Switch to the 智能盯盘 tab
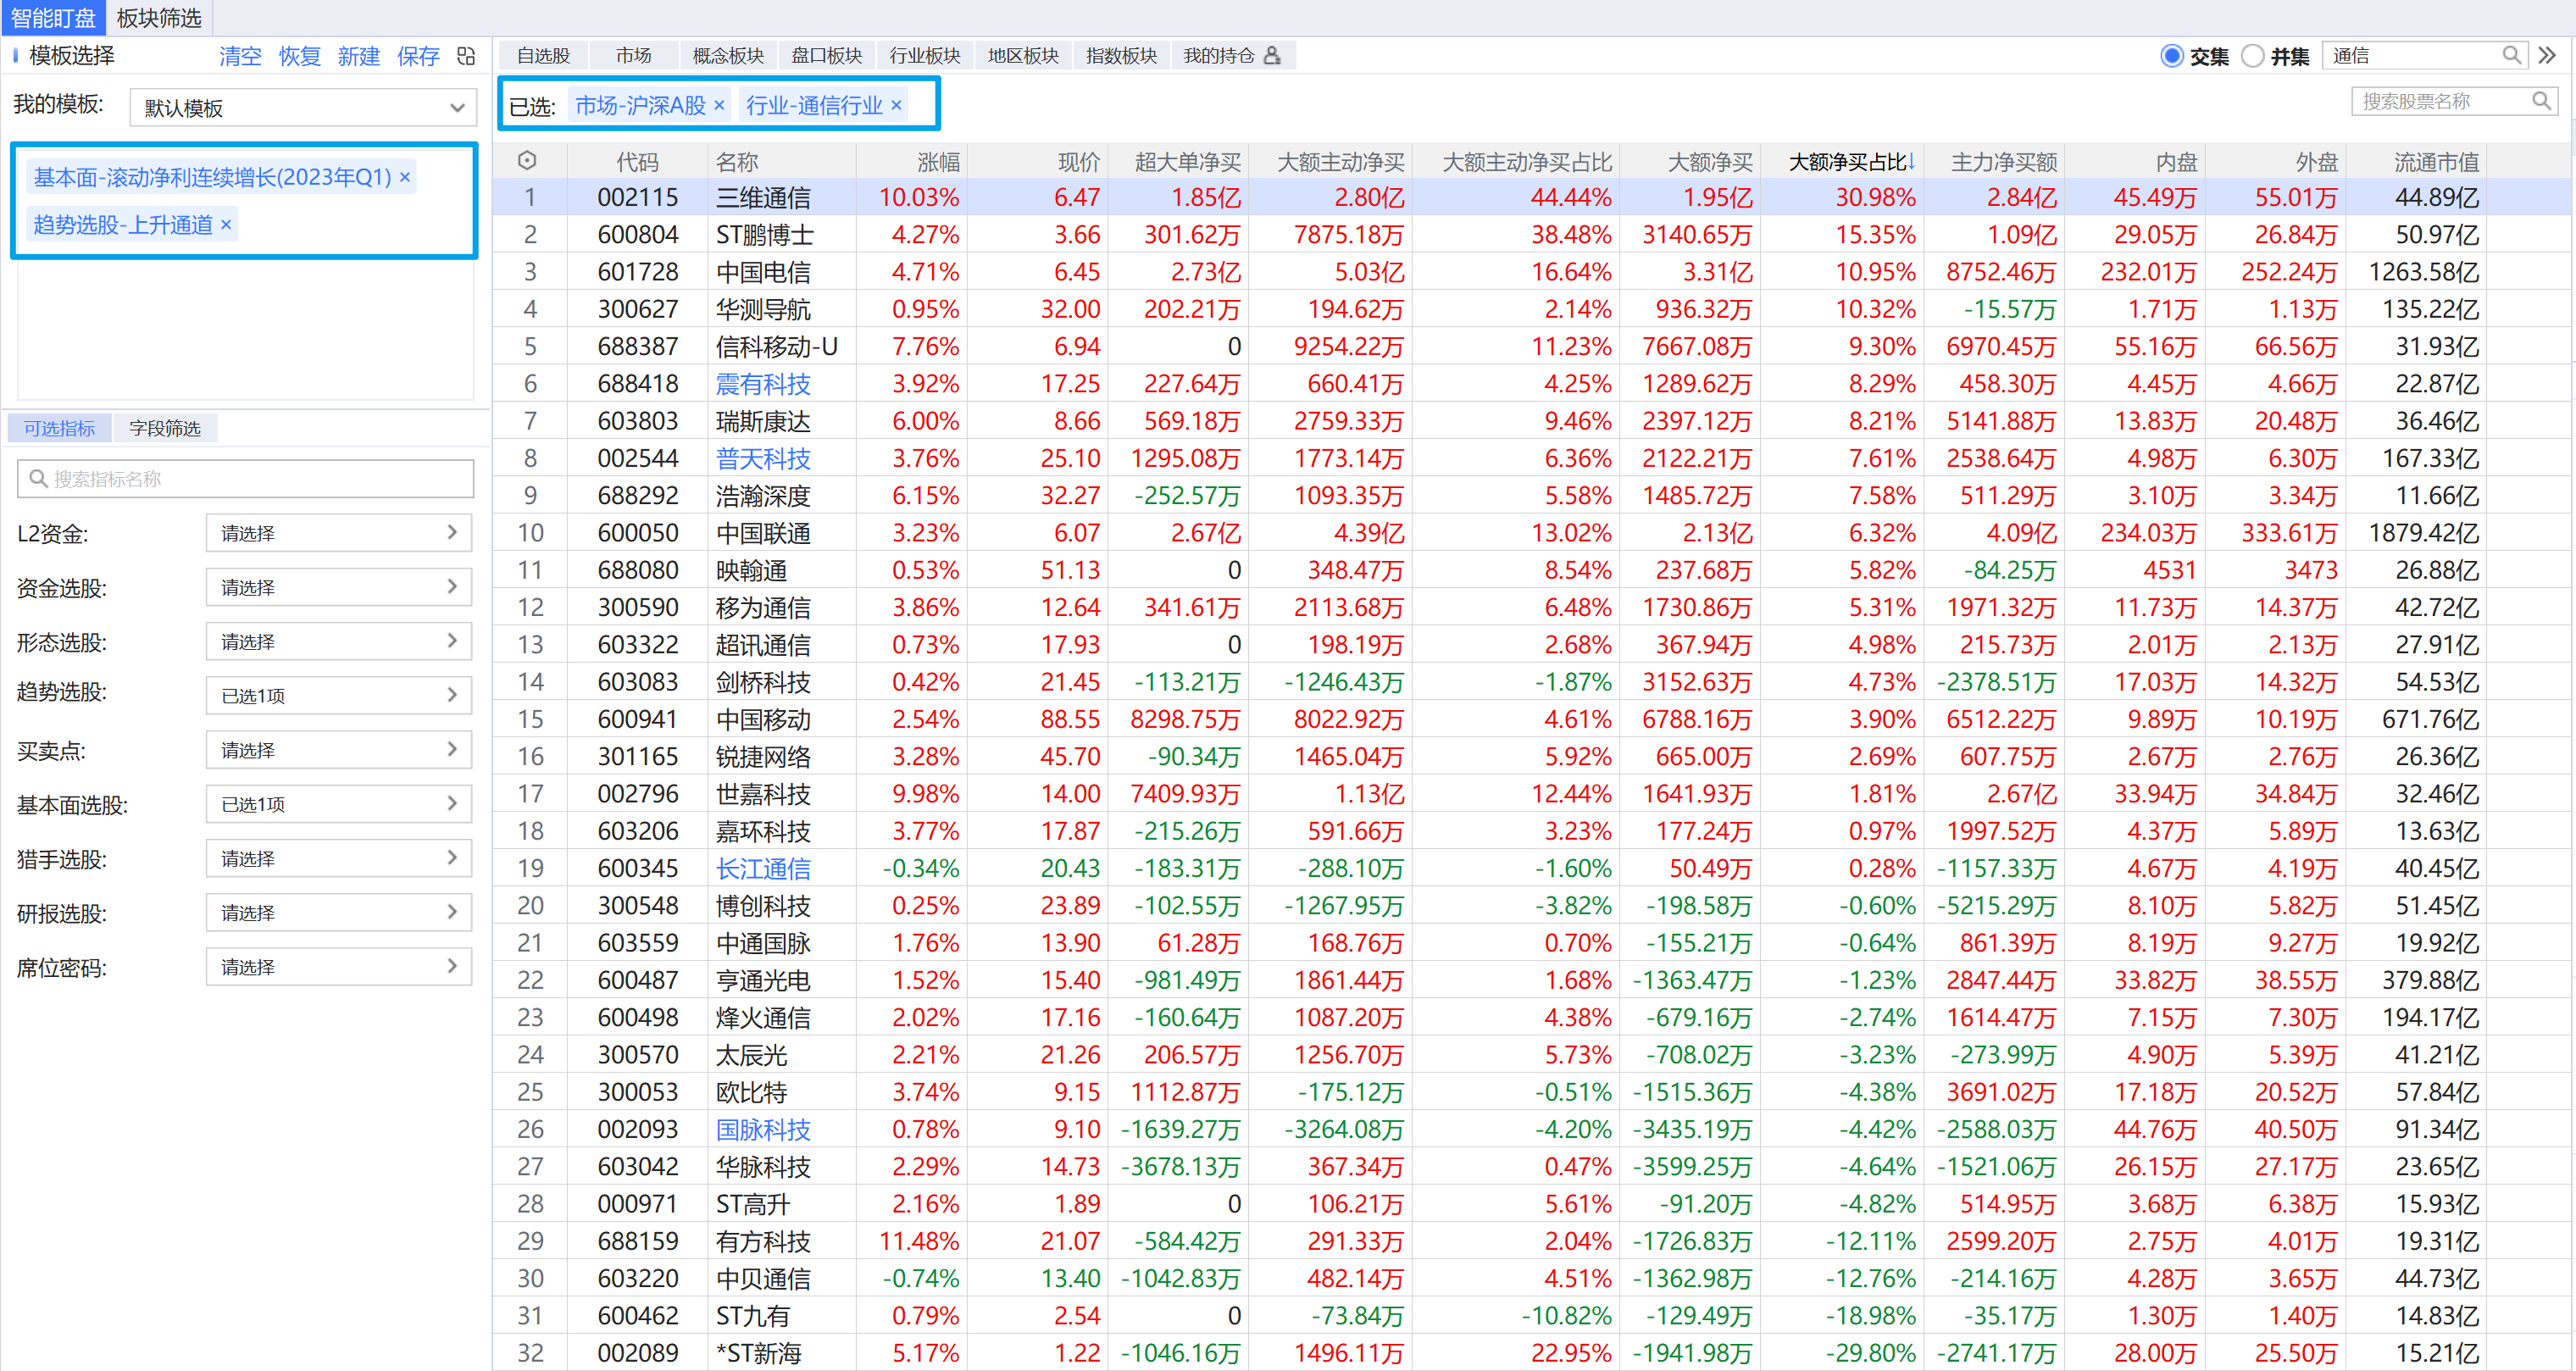The width and height of the screenshot is (2576, 1371). click(x=52, y=18)
